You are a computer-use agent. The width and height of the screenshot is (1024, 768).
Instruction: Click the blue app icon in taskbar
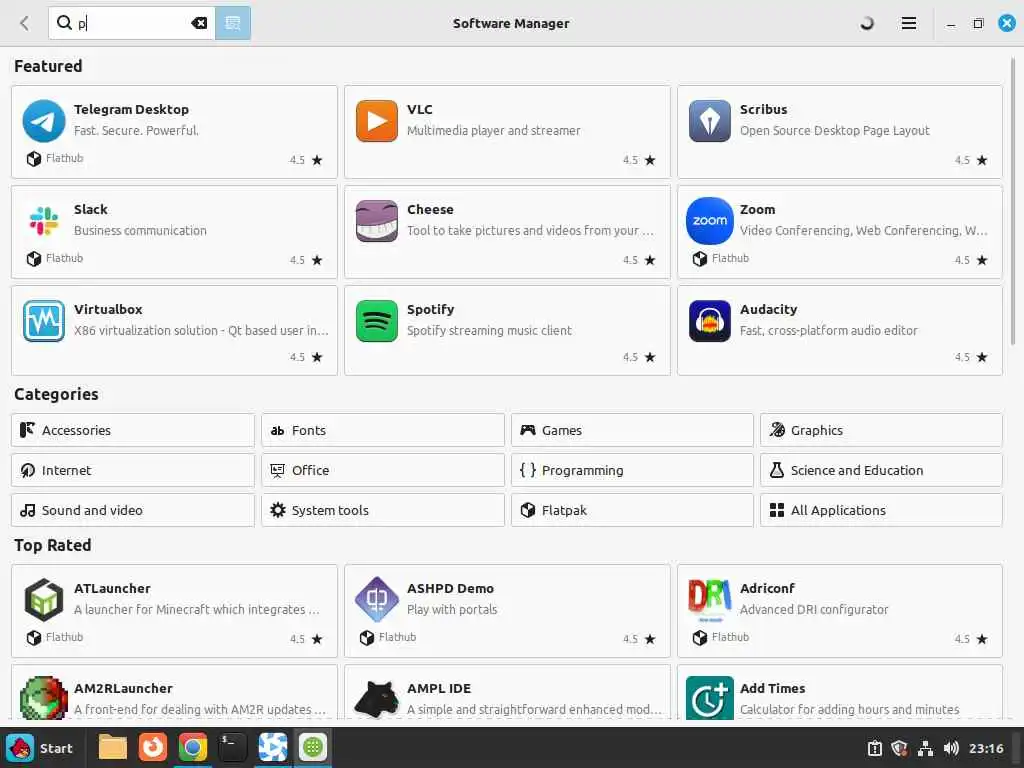click(x=272, y=747)
